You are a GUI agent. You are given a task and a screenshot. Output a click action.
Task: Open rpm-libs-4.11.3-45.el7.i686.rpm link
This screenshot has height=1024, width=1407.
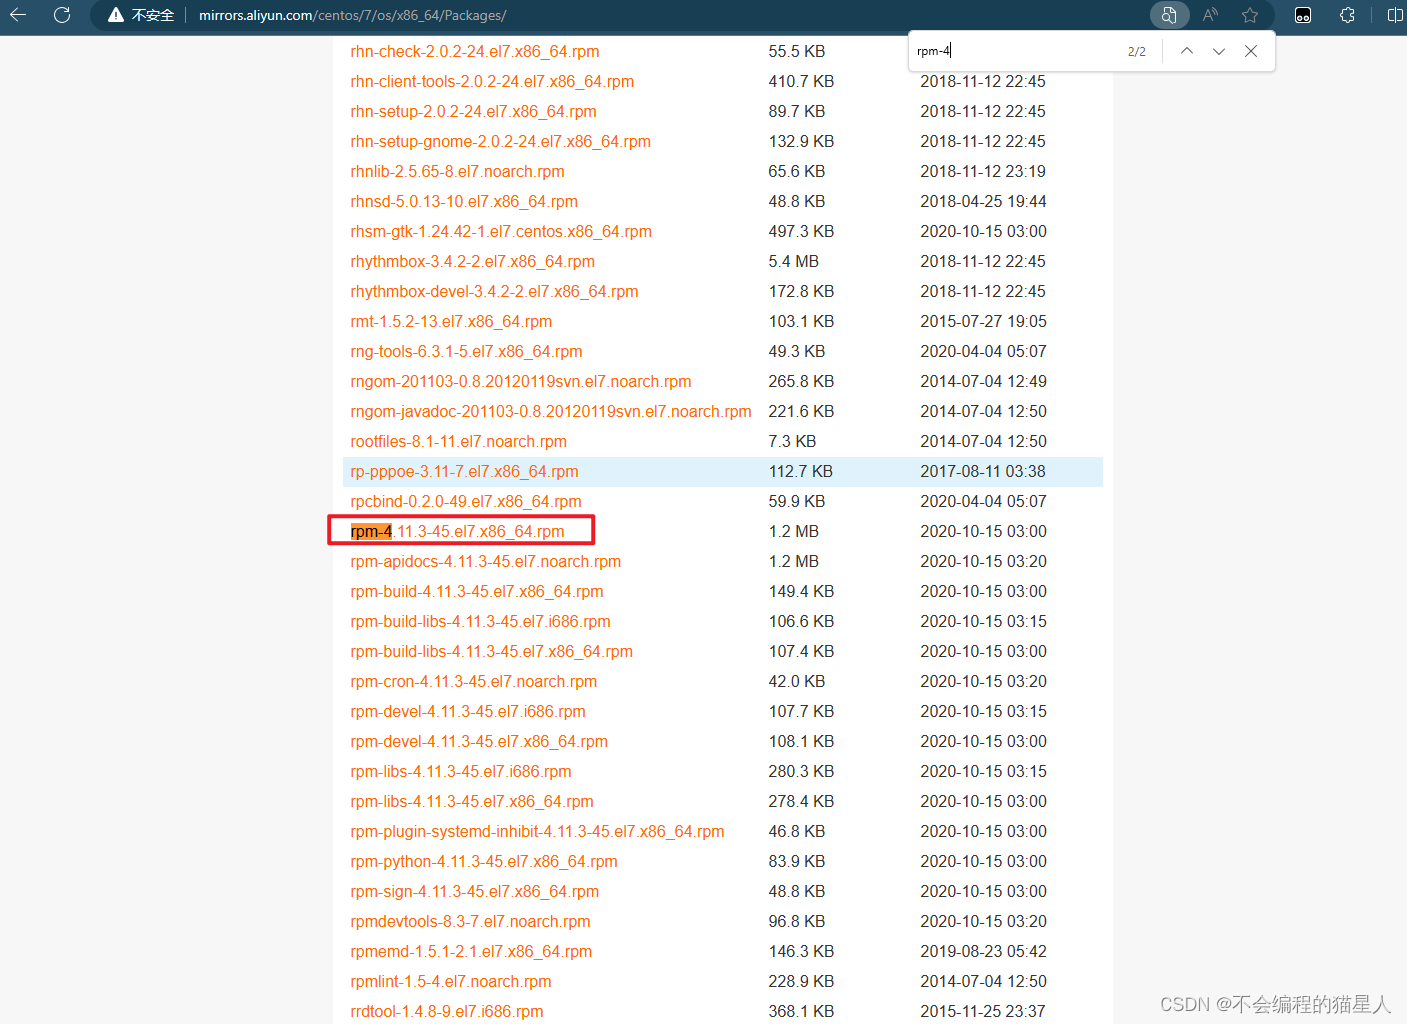tap(461, 771)
